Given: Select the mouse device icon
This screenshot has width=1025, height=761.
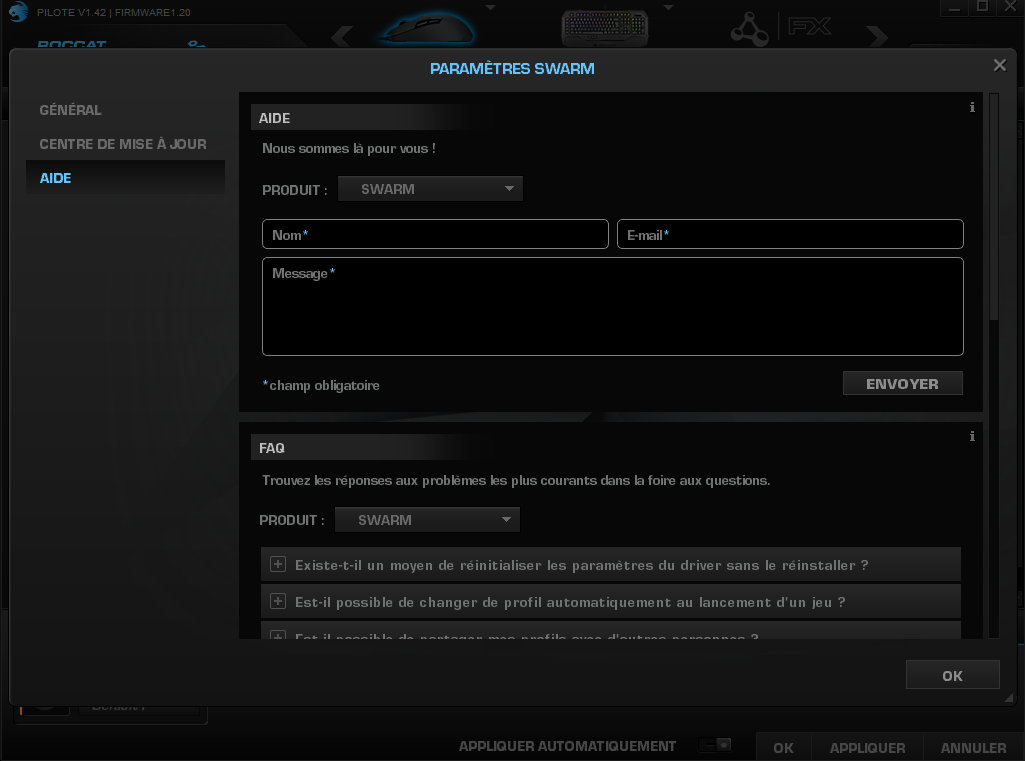Looking at the screenshot, I should point(428,29).
